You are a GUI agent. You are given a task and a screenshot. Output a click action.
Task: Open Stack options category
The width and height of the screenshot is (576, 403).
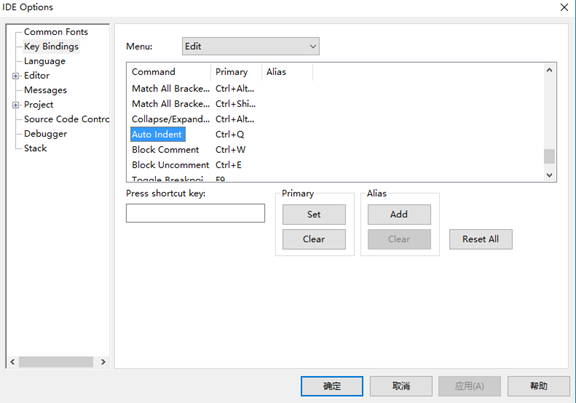[x=35, y=148]
